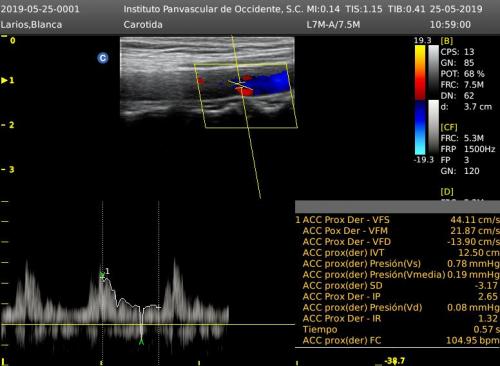Click the Carotida exam type label
Image resolution: width=500 pixels, height=366 pixels.
tap(143, 25)
